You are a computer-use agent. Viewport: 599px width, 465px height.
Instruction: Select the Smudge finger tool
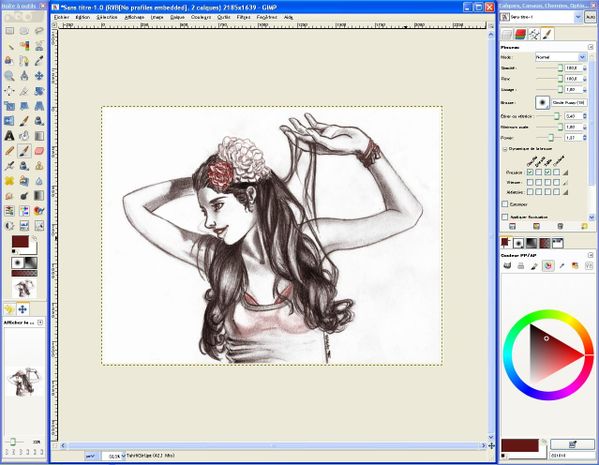click(9, 196)
